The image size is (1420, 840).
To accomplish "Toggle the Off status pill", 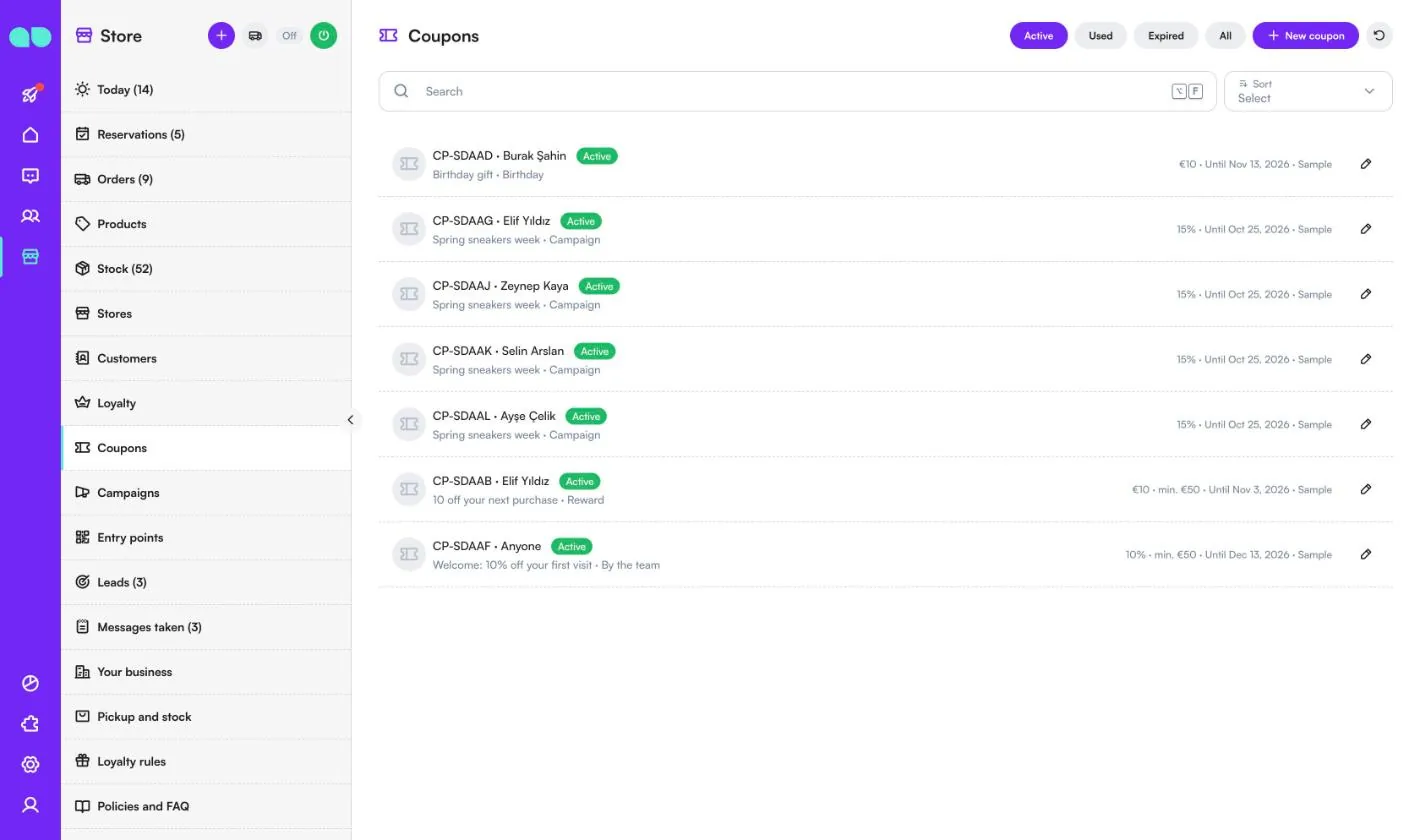I will point(289,36).
